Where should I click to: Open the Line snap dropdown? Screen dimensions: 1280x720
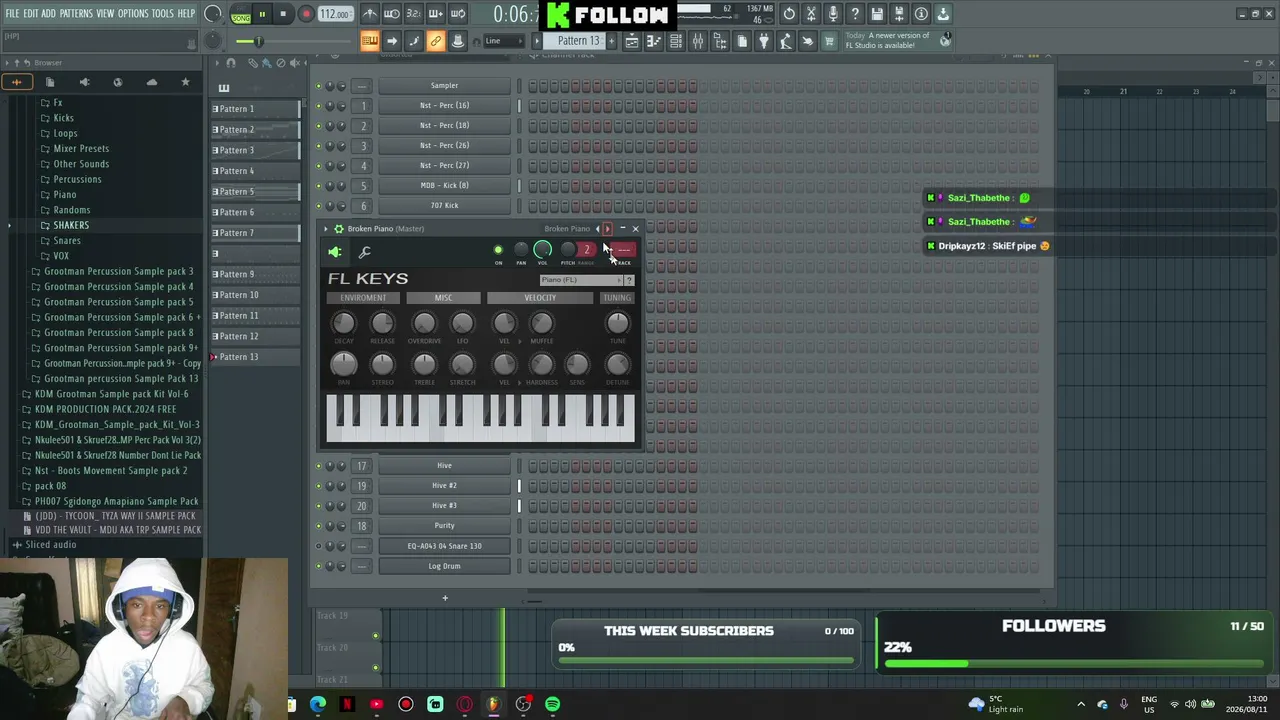[x=504, y=41]
